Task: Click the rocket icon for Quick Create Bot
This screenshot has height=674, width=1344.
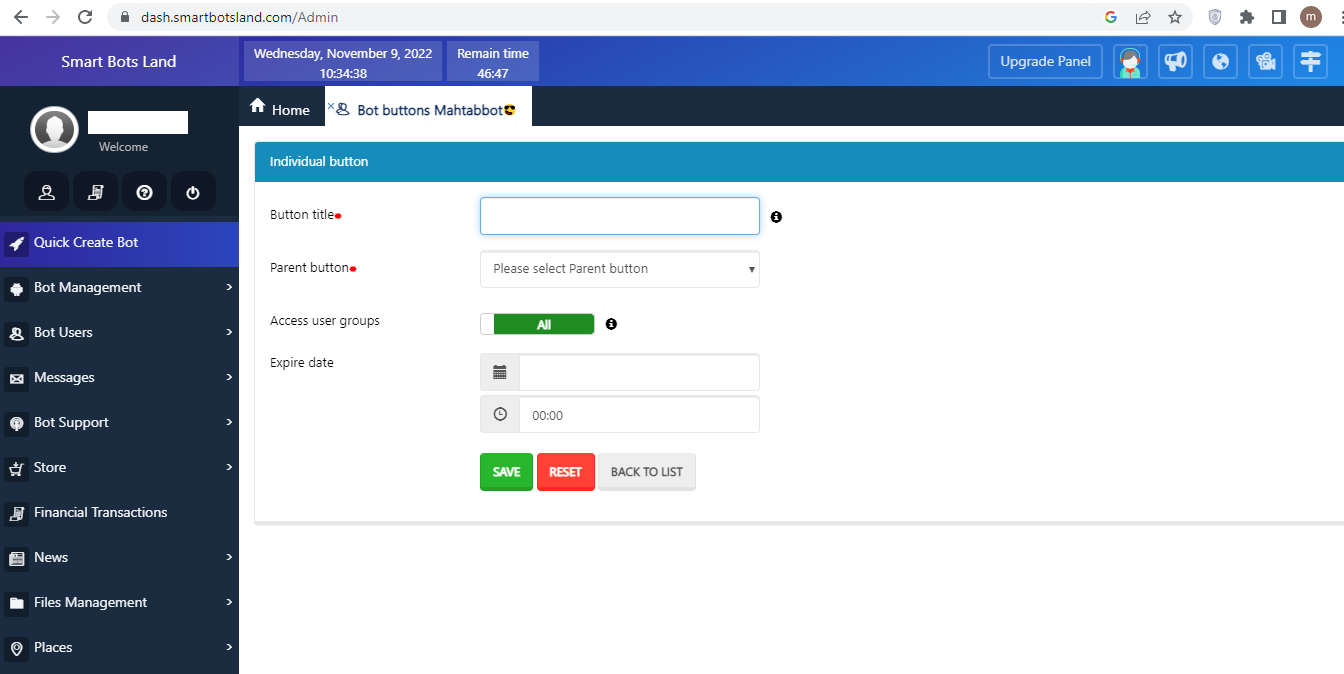Action: (16, 243)
